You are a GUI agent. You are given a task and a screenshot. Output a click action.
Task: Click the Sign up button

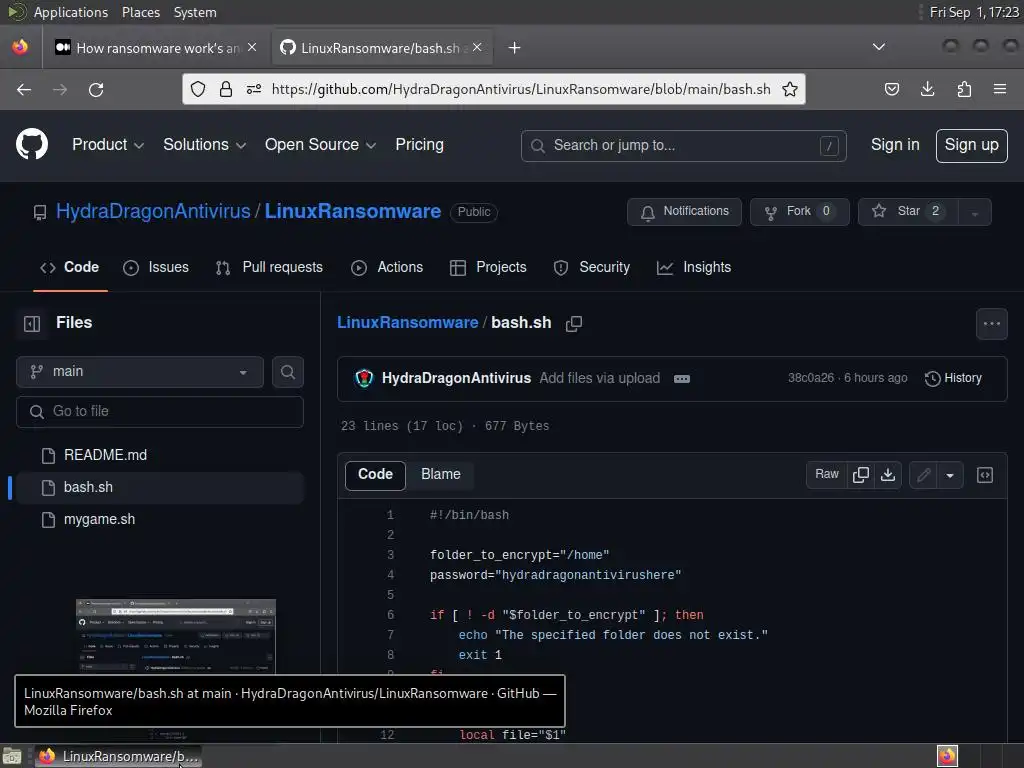tap(972, 145)
